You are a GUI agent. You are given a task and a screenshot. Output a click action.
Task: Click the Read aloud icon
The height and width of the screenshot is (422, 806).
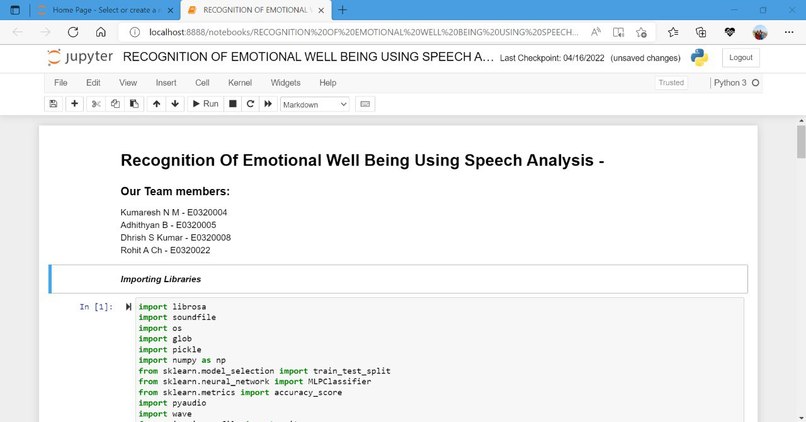point(596,32)
